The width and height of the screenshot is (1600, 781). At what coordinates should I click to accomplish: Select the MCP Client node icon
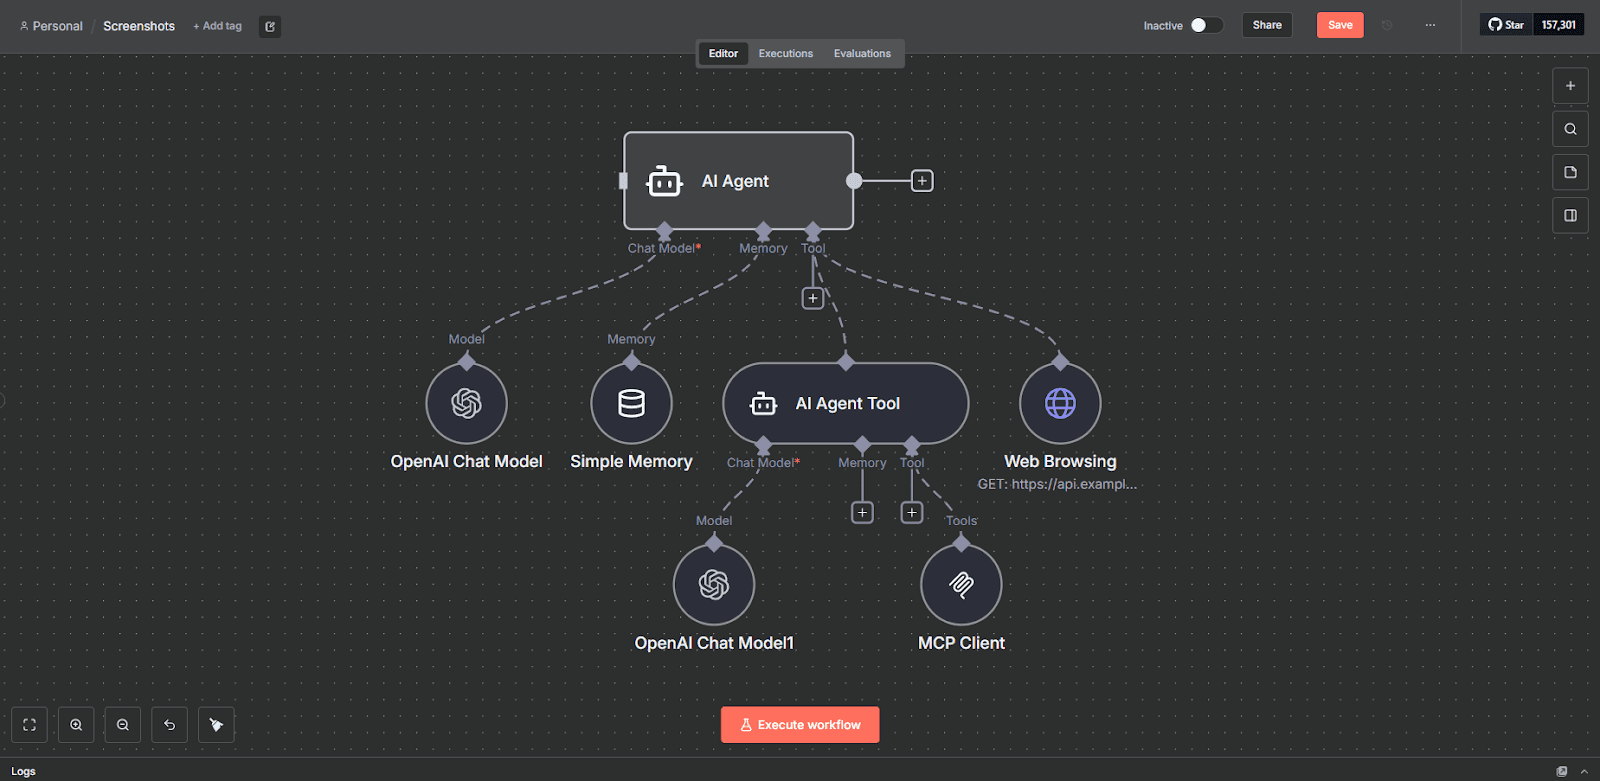(x=961, y=584)
